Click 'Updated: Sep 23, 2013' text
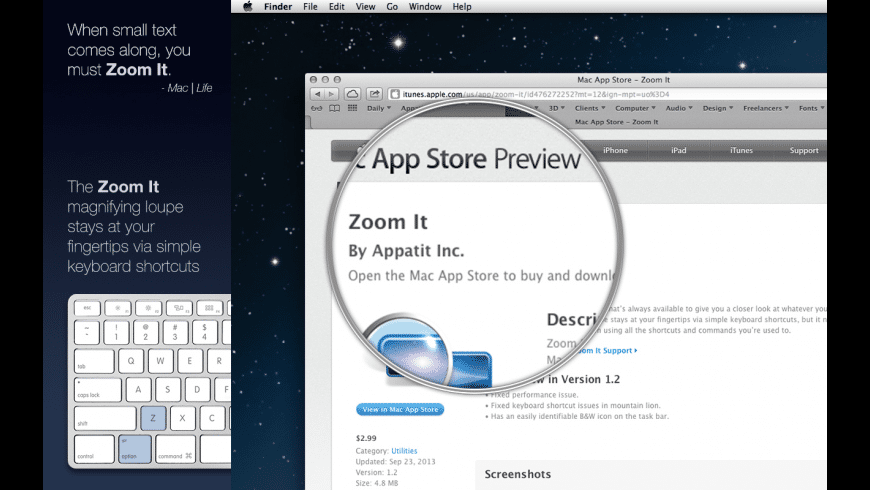870x490 pixels. point(396,462)
